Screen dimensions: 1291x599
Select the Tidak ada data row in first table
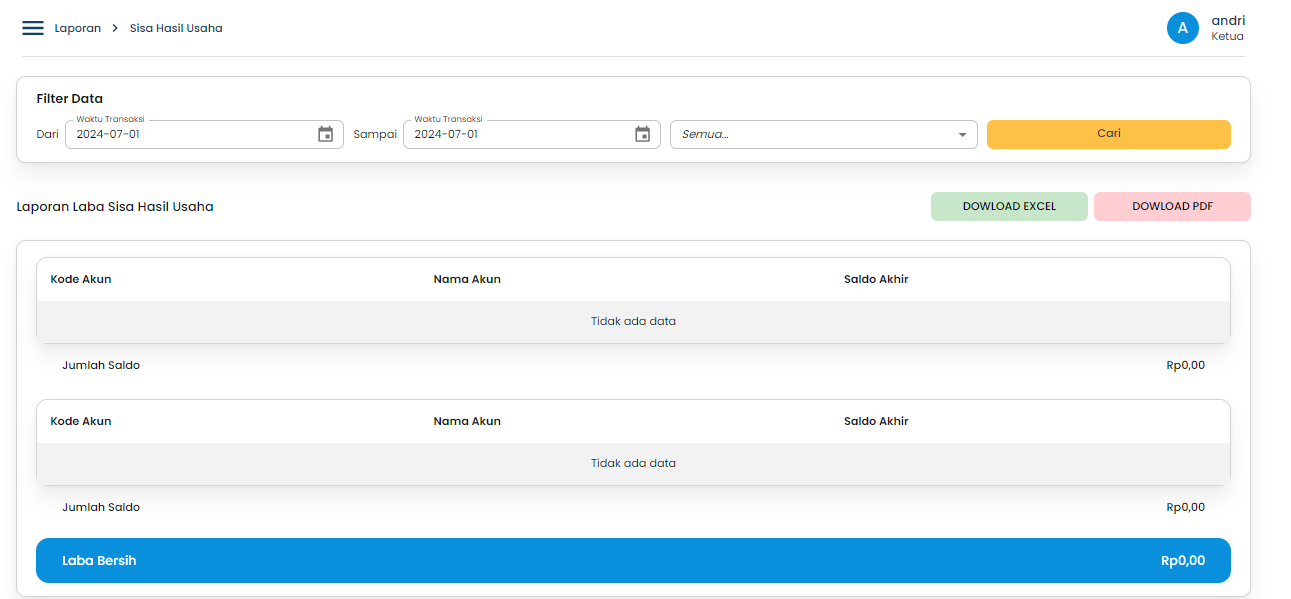click(633, 320)
